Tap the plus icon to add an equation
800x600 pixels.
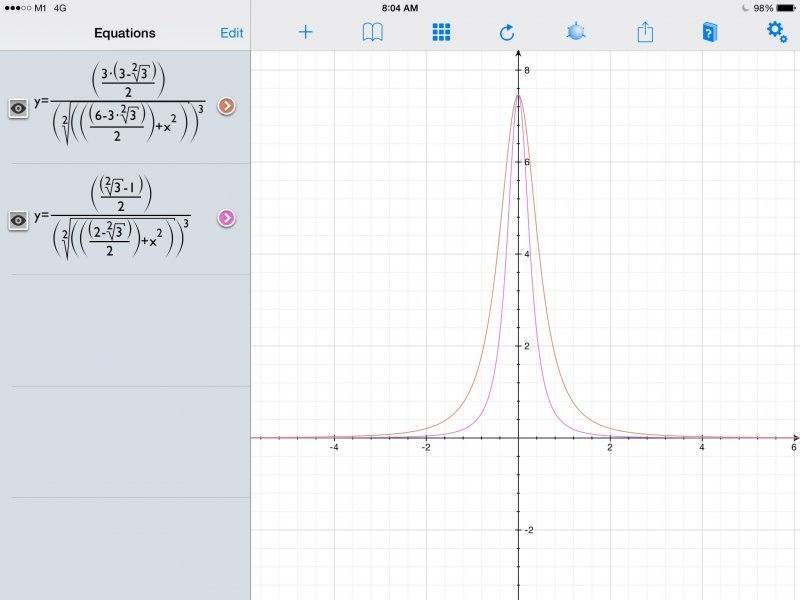tap(305, 33)
